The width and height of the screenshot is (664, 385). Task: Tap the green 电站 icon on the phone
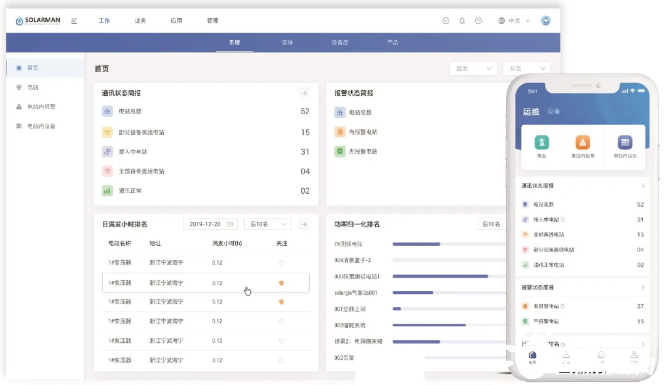(x=542, y=142)
